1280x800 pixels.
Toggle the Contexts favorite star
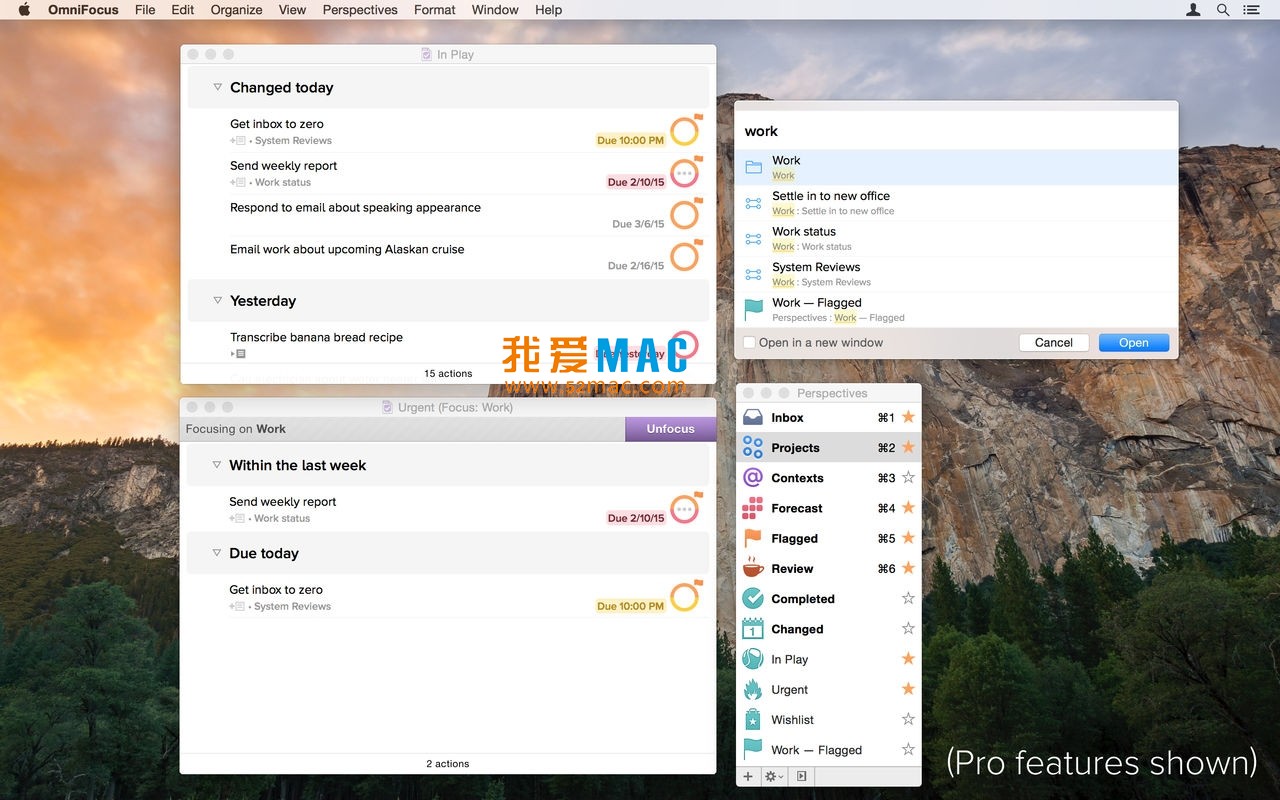point(908,478)
